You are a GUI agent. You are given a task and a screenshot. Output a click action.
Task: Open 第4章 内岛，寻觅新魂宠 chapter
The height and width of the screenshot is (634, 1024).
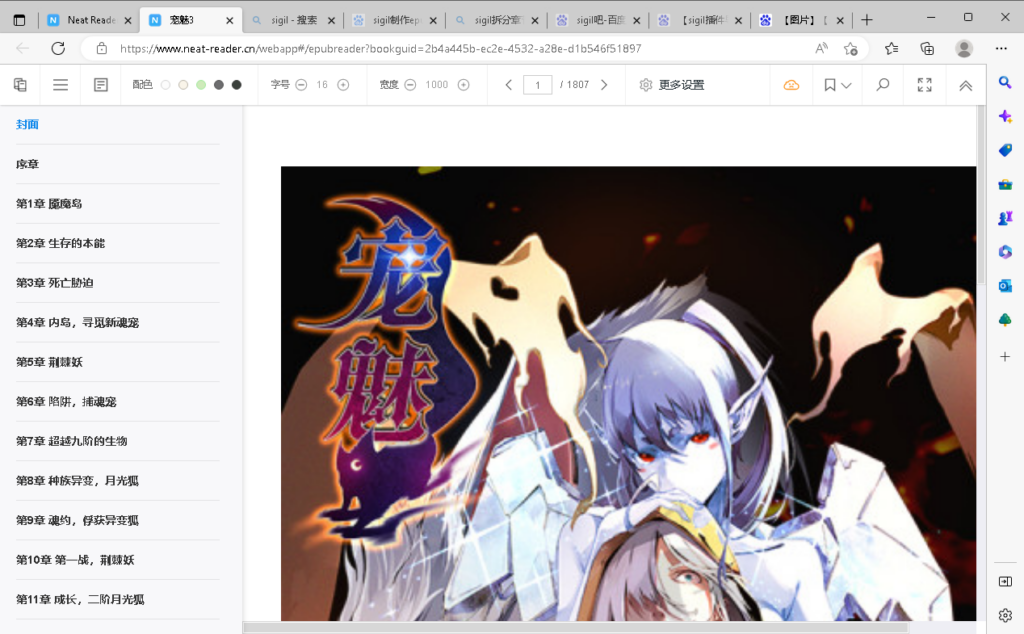tap(77, 323)
